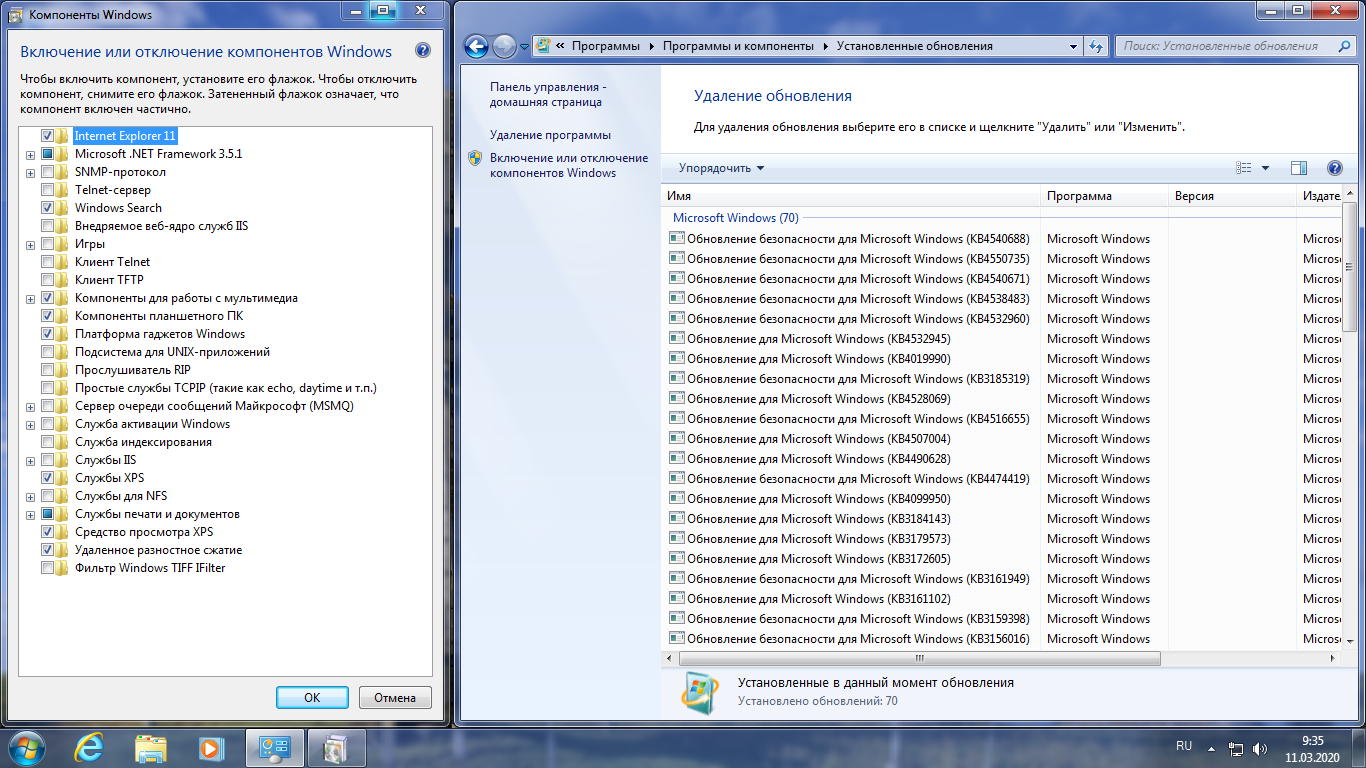The image size is (1366, 768).
Task: Open Windows Explorer from taskbar
Action: (151, 747)
